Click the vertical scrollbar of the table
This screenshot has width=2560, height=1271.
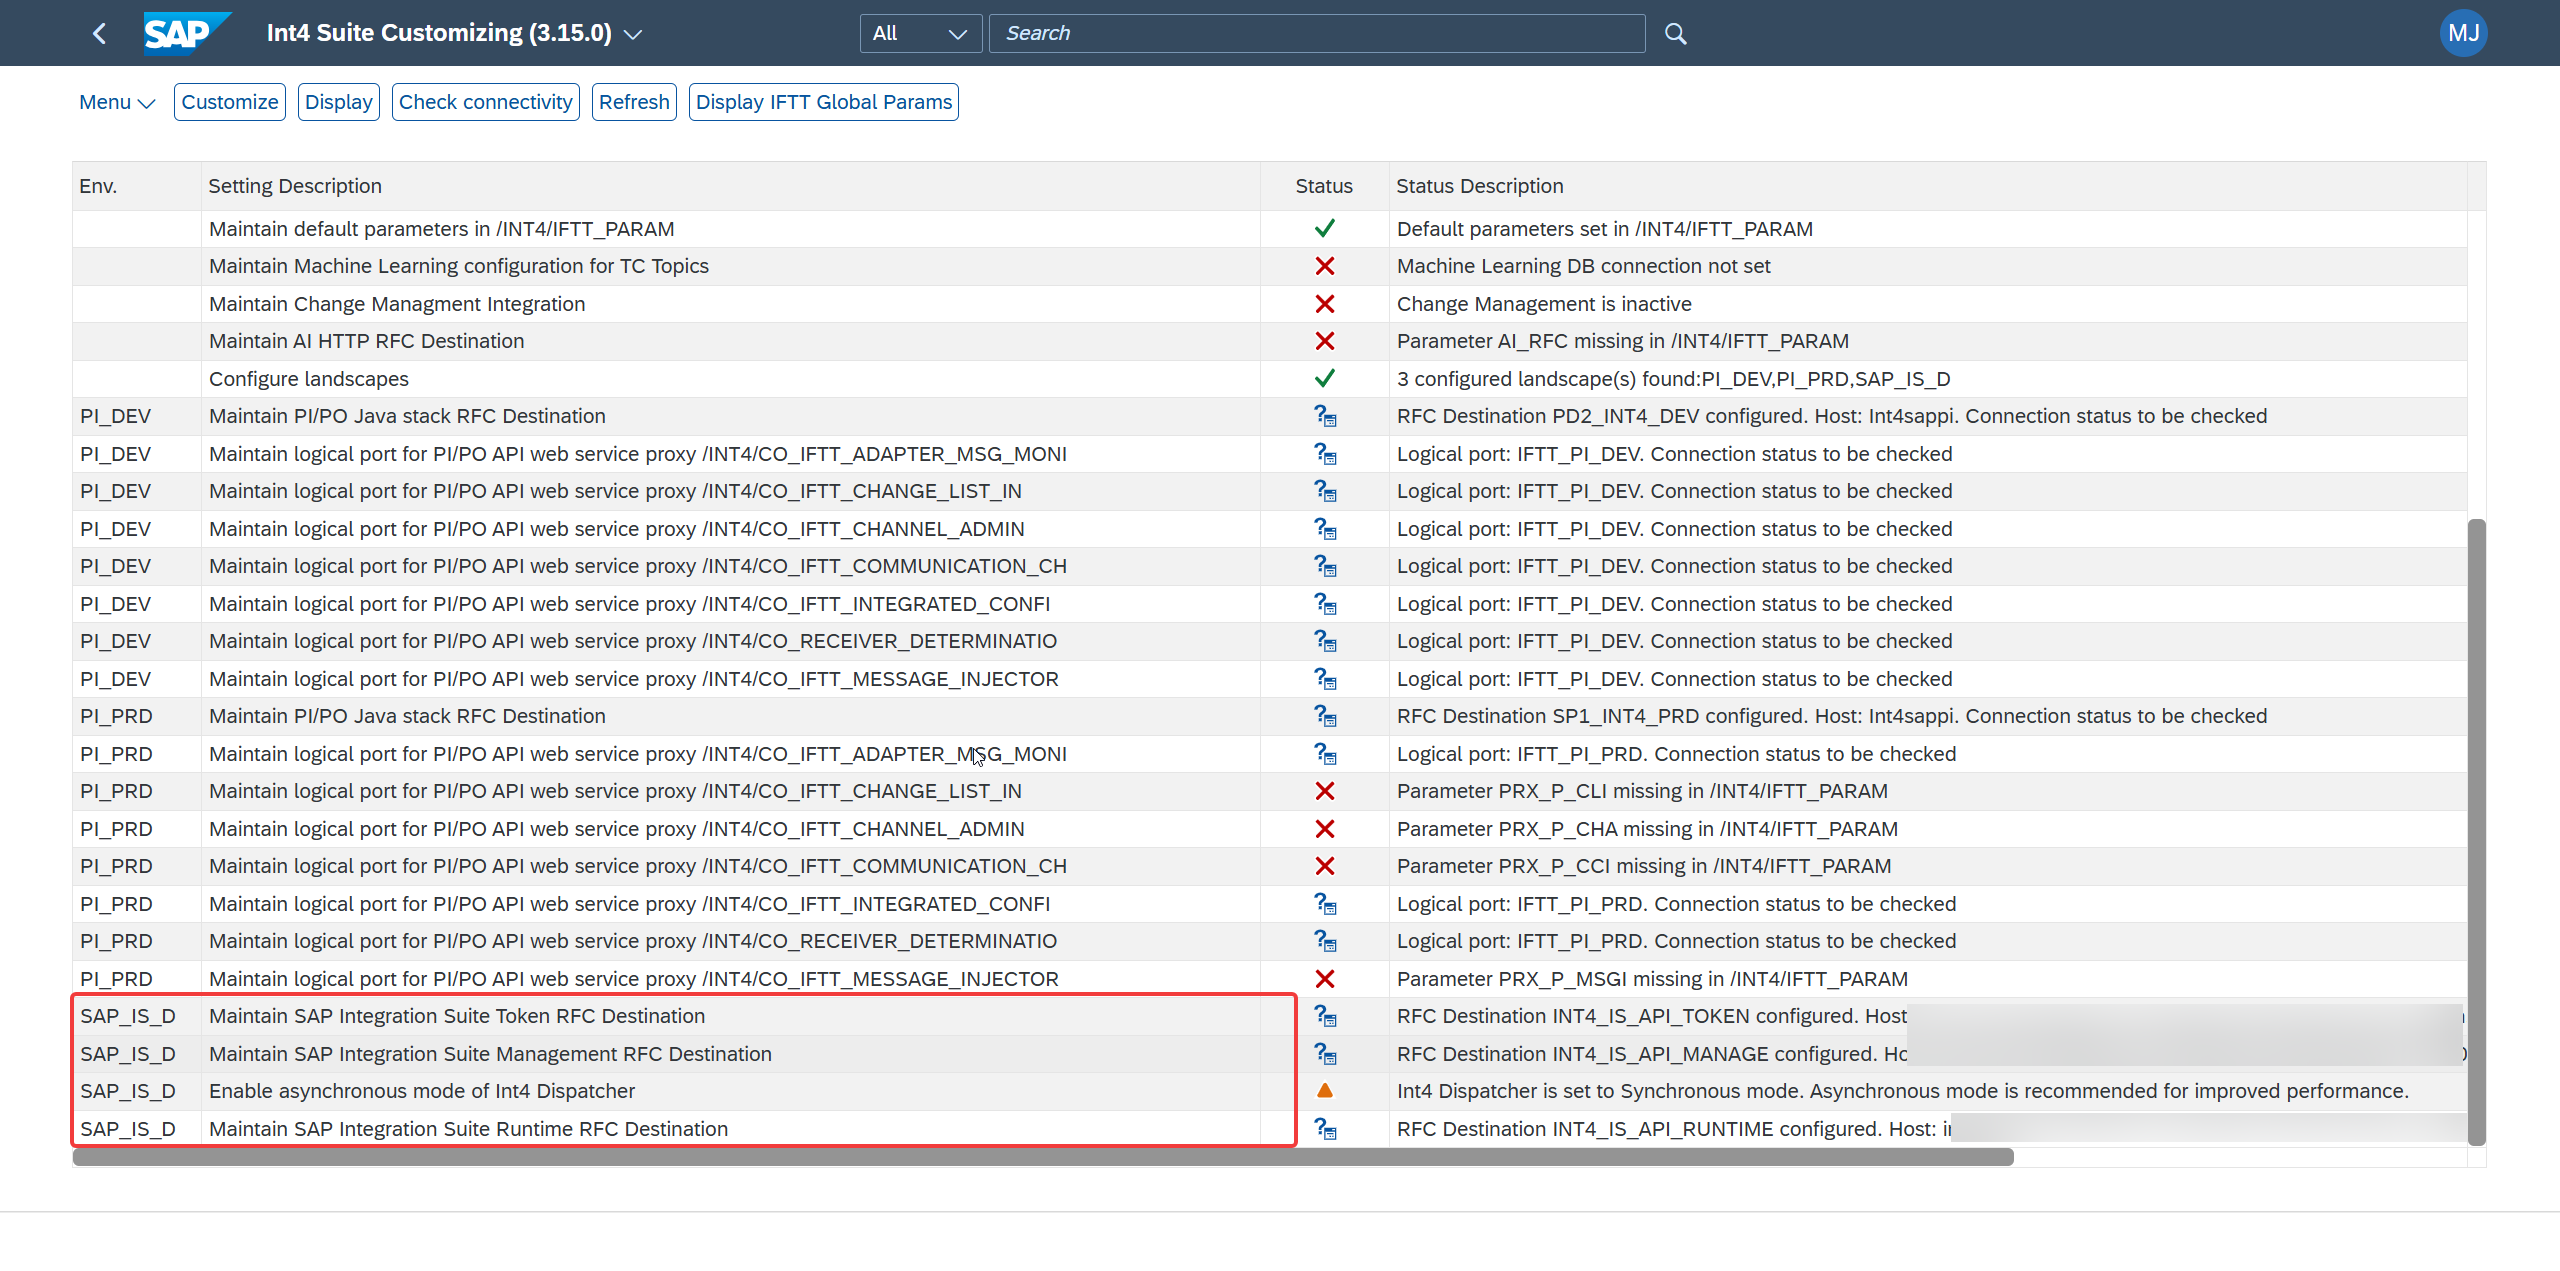coord(2476,832)
